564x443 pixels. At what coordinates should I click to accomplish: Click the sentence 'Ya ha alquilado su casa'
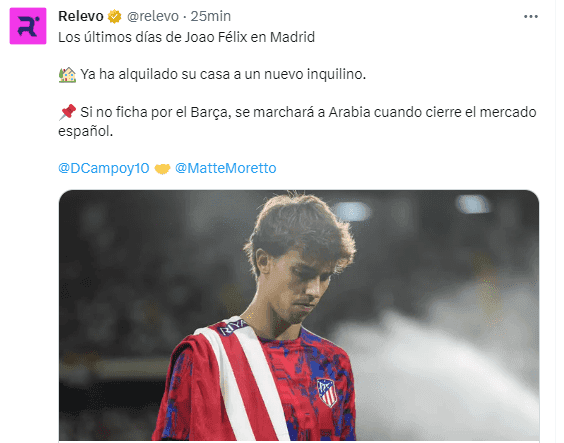pos(156,74)
